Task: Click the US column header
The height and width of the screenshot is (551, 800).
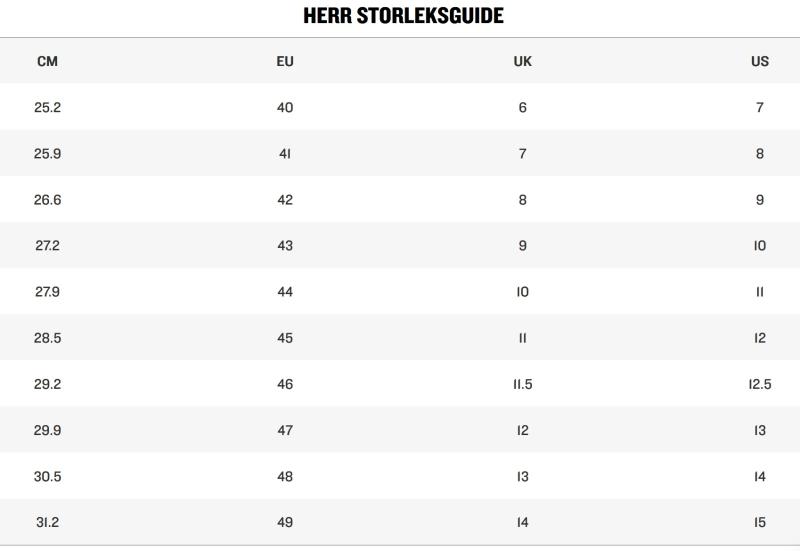Action: click(760, 61)
